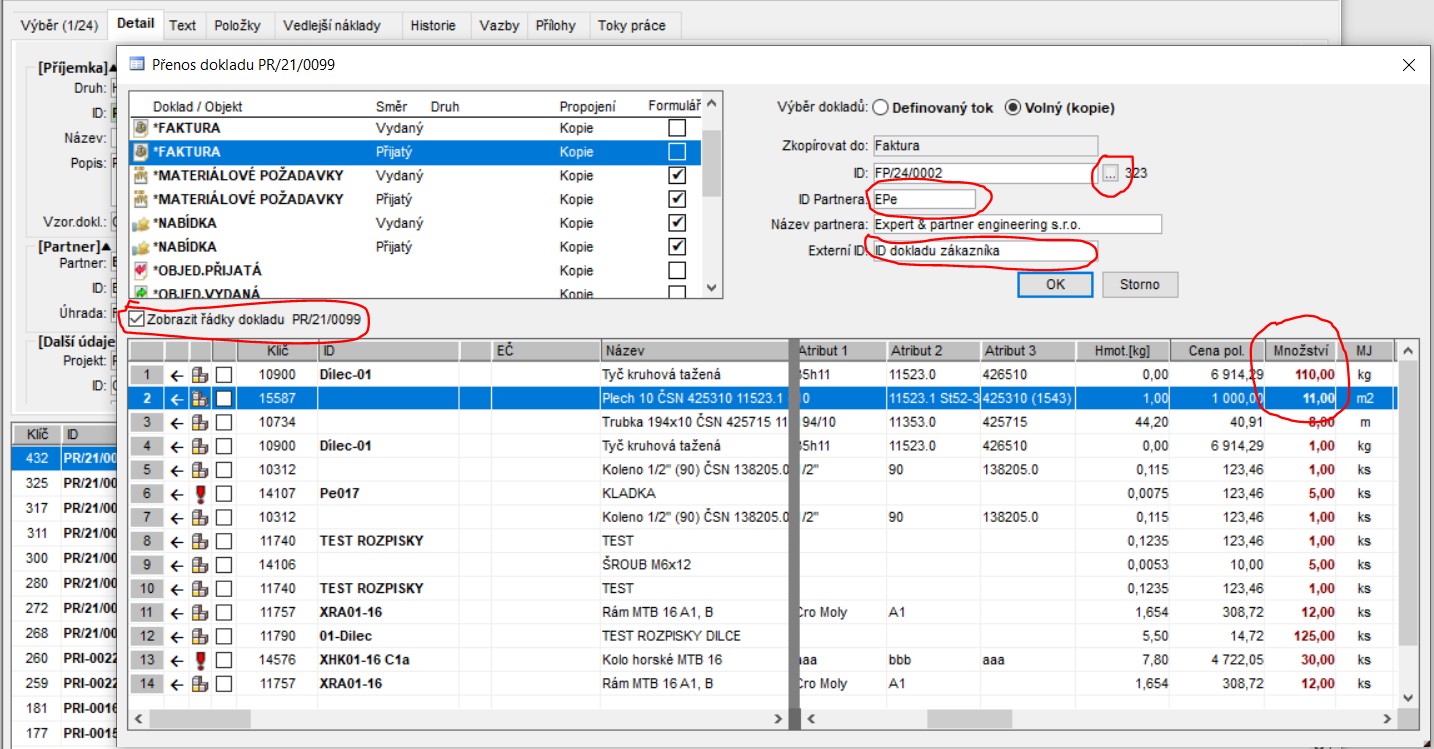Click the icon of Vydaný MATERIÁLOVÉ POŽADAVKY row
1434x749 pixels.
tap(141, 175)
